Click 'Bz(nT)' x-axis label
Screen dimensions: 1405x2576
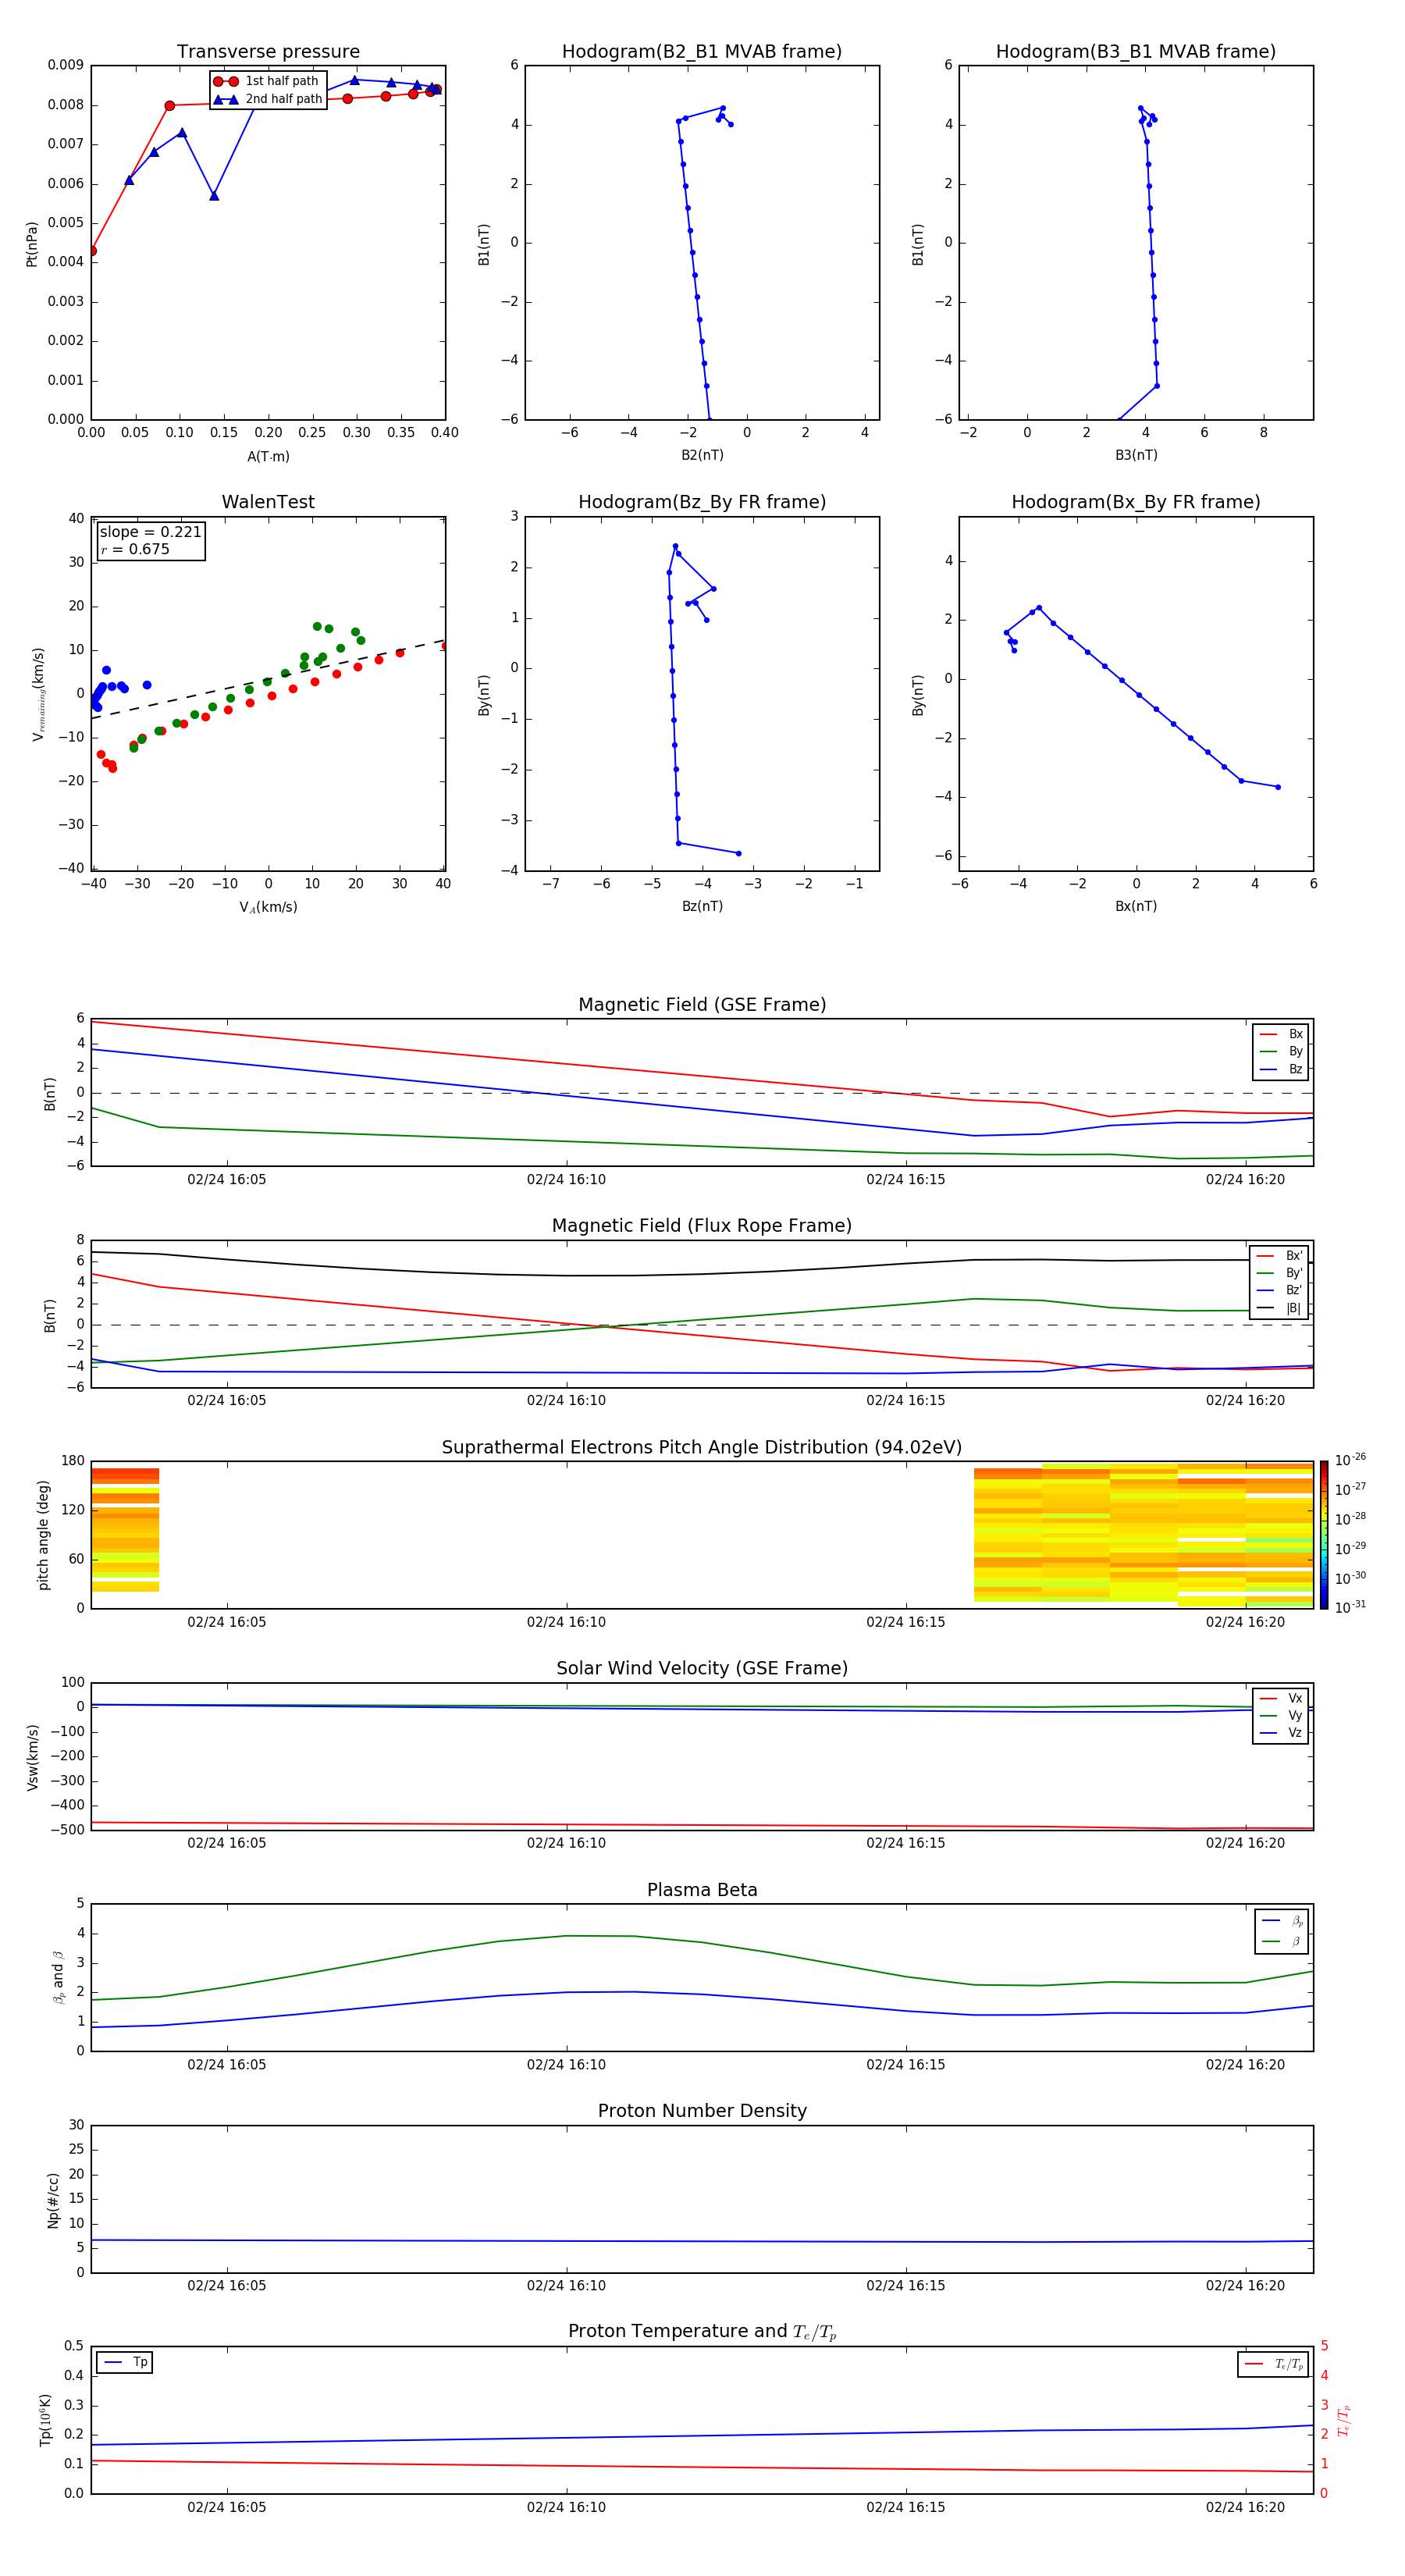pyautogui.click(x=702, y=906)
